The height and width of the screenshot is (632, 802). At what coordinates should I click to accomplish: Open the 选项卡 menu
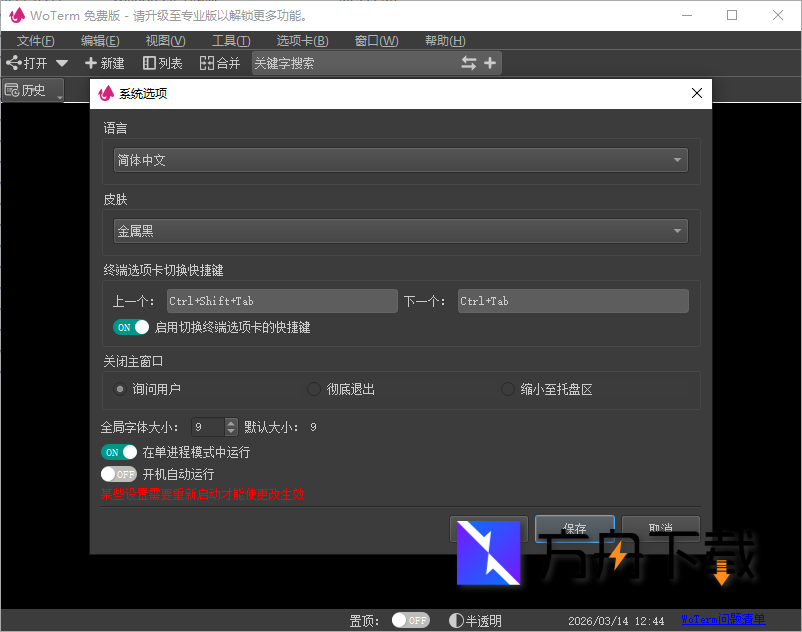coord(302,41)
